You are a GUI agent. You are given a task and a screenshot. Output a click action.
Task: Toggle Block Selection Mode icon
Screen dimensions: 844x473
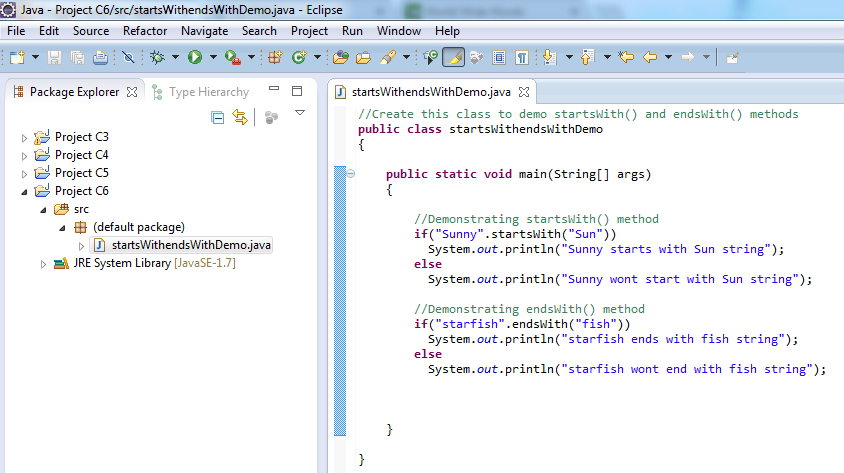pyautogui.click(x=499, y=57)
